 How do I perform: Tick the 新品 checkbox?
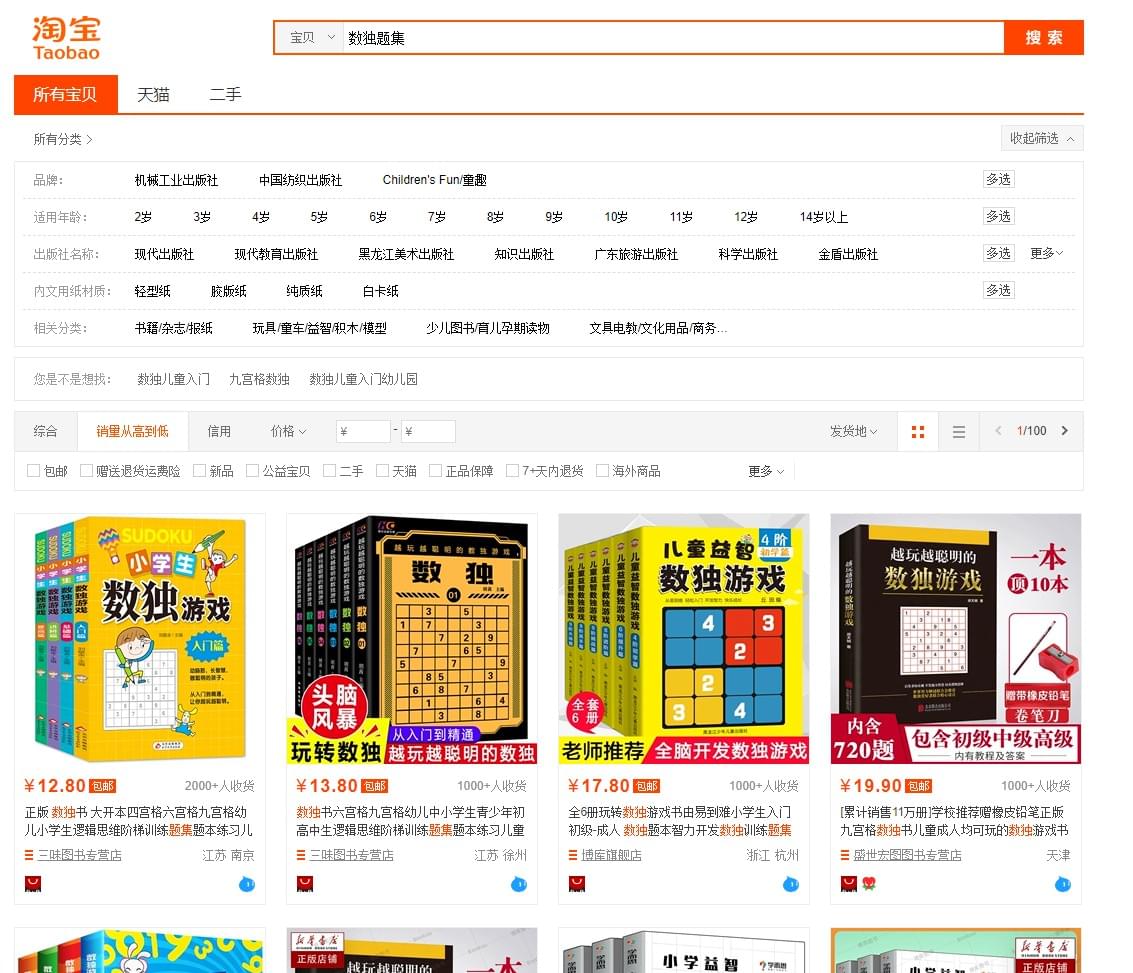pos(199,471)
